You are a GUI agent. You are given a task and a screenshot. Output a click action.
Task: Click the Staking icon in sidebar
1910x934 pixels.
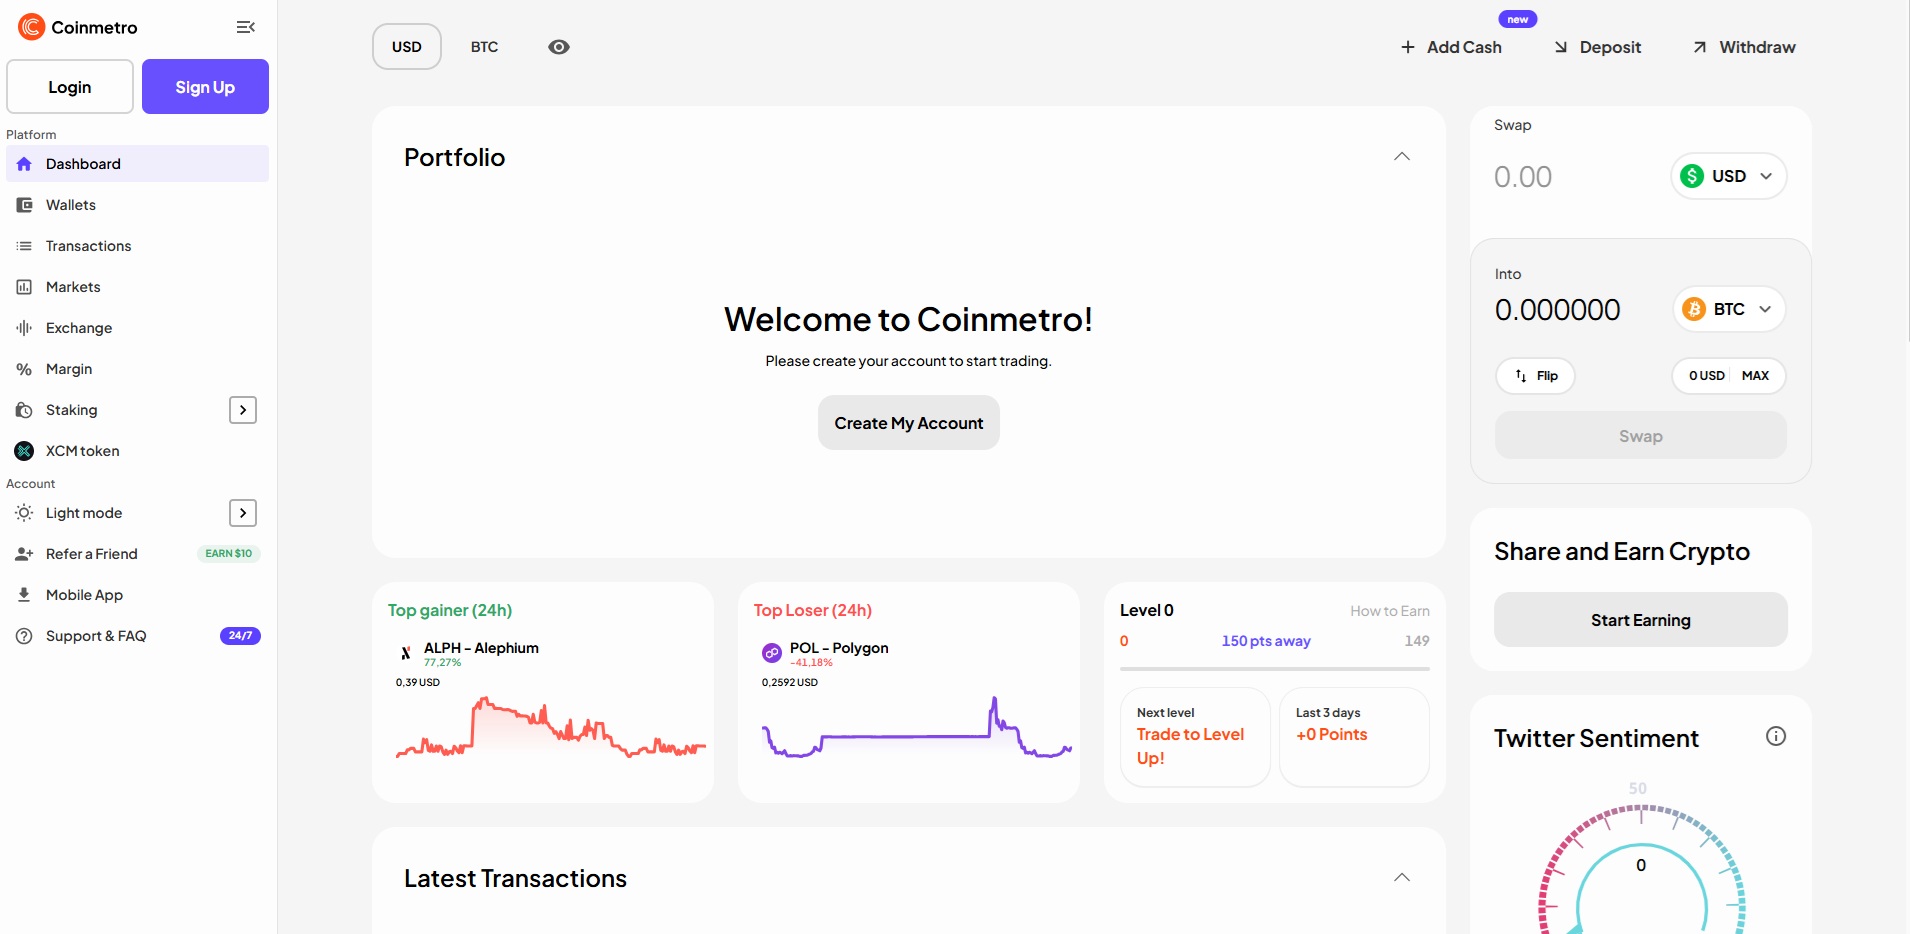pyautogui.click(x=24, y=410)
